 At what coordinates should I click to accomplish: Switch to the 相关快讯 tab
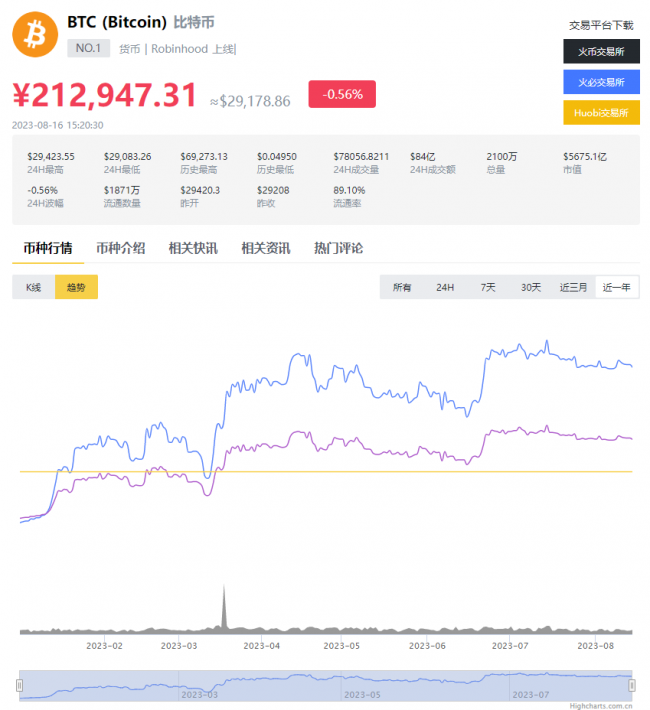[193, 248]
